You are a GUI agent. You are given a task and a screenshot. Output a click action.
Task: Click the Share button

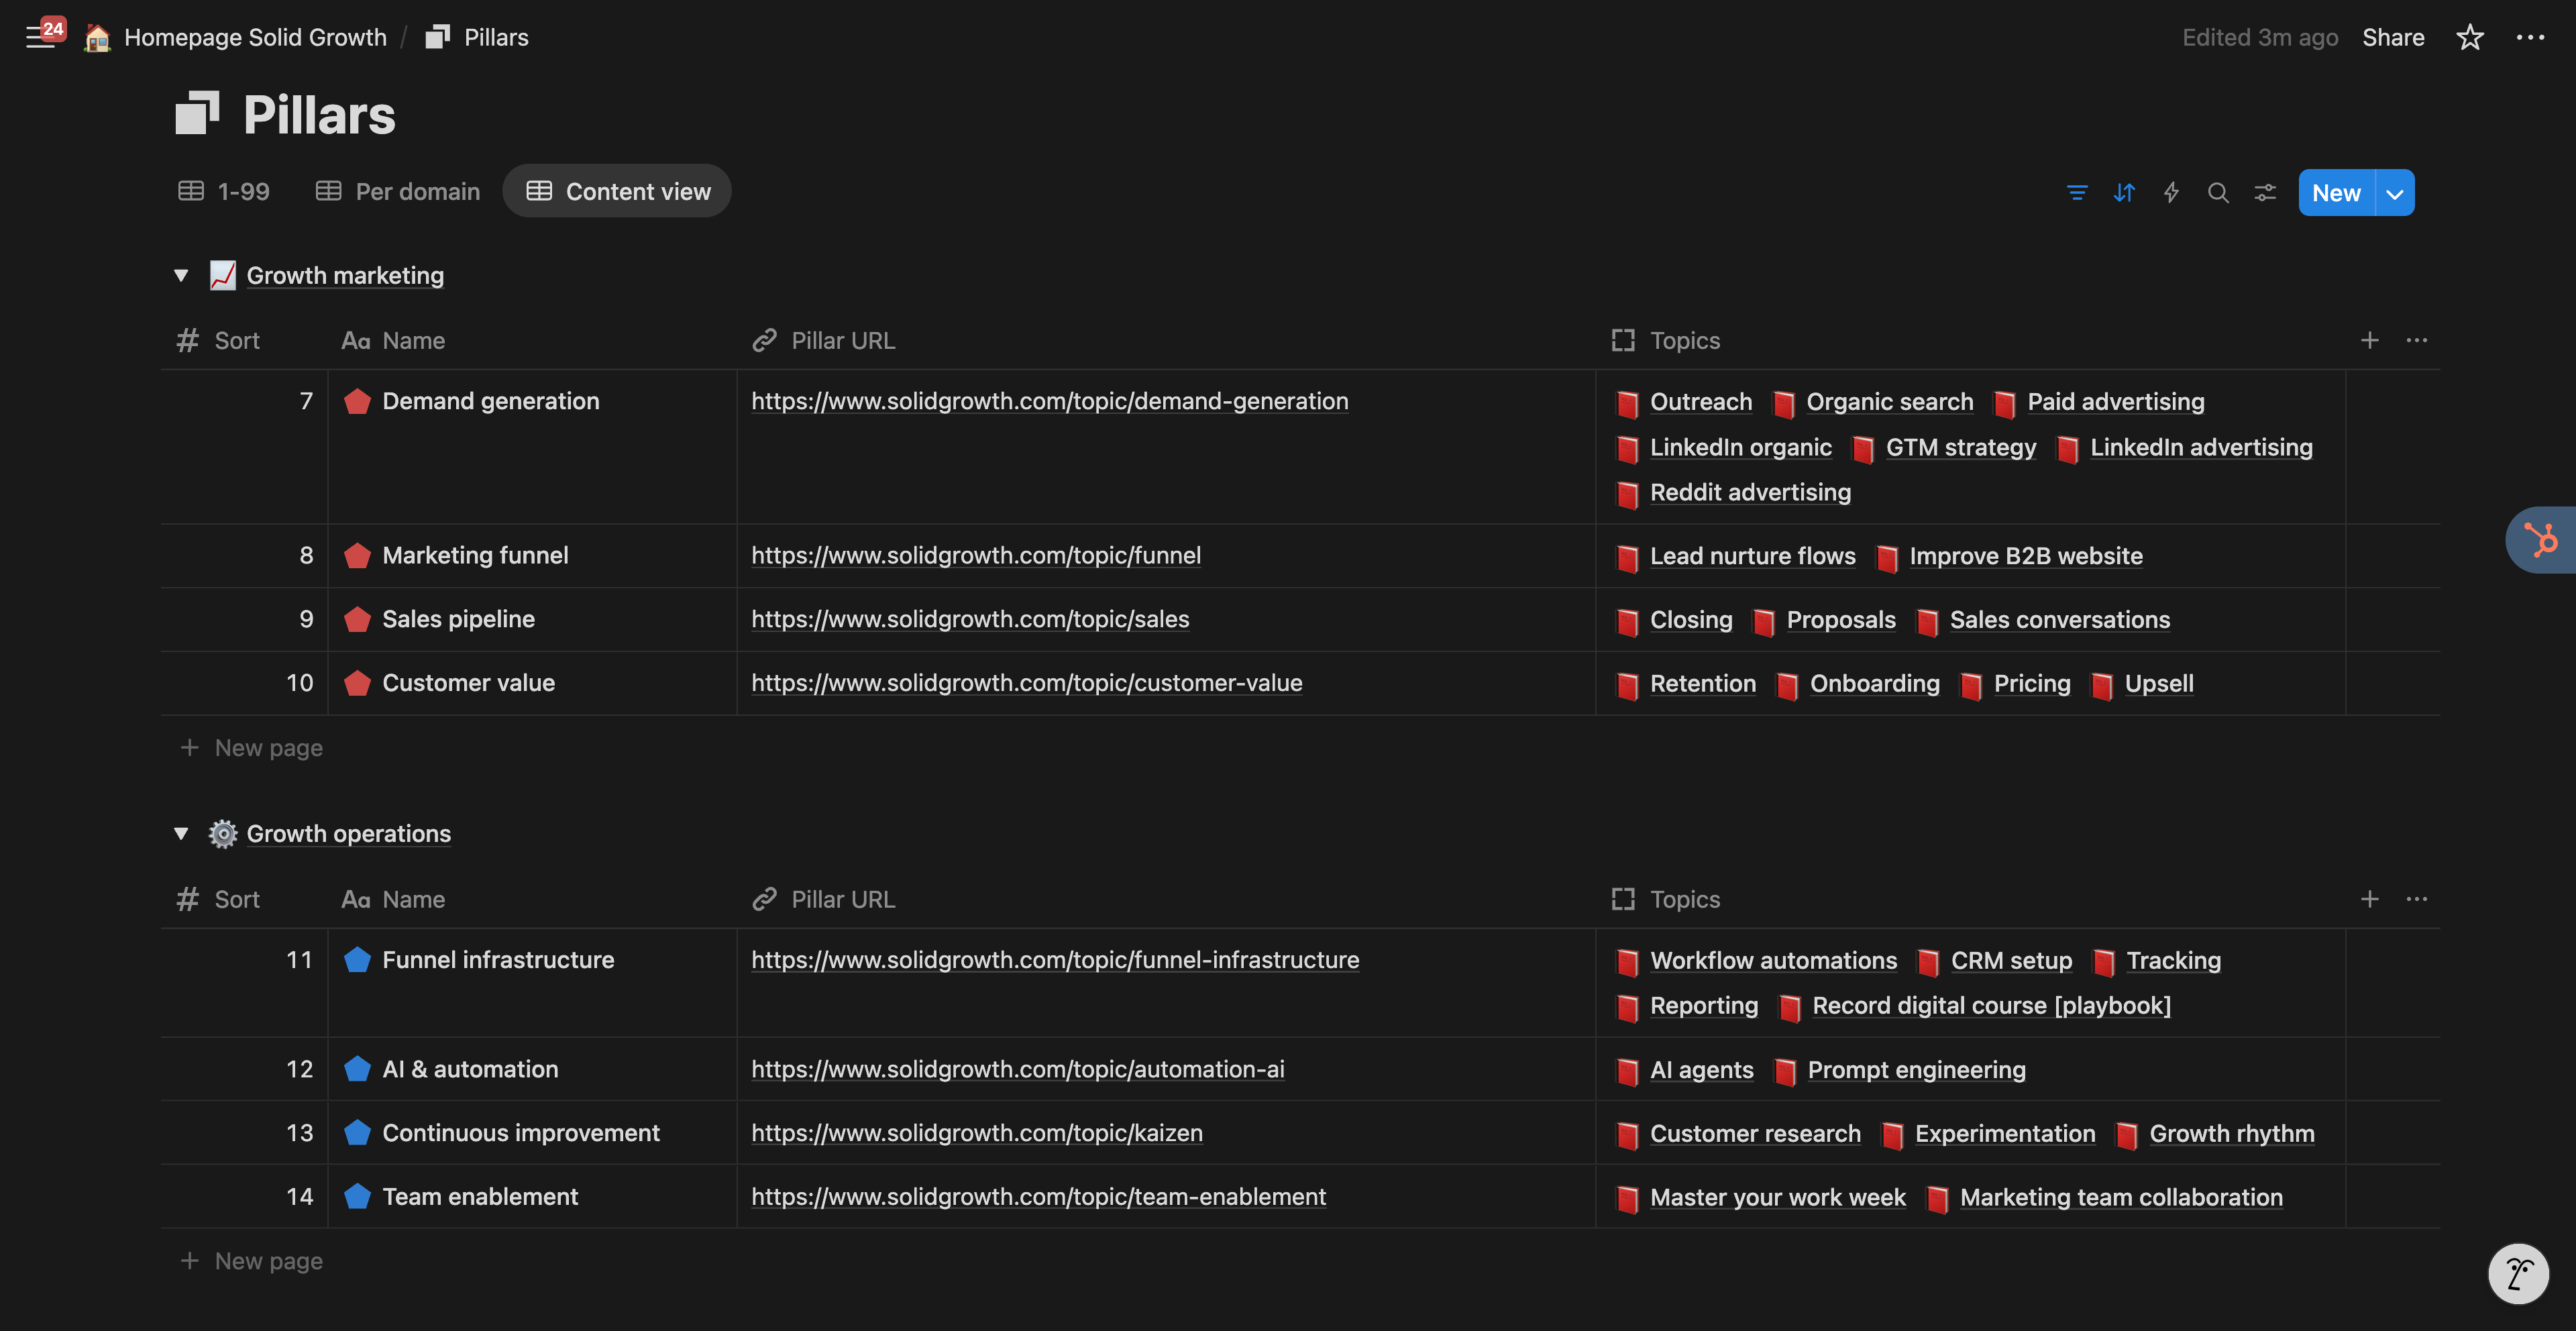[2392, 38]
